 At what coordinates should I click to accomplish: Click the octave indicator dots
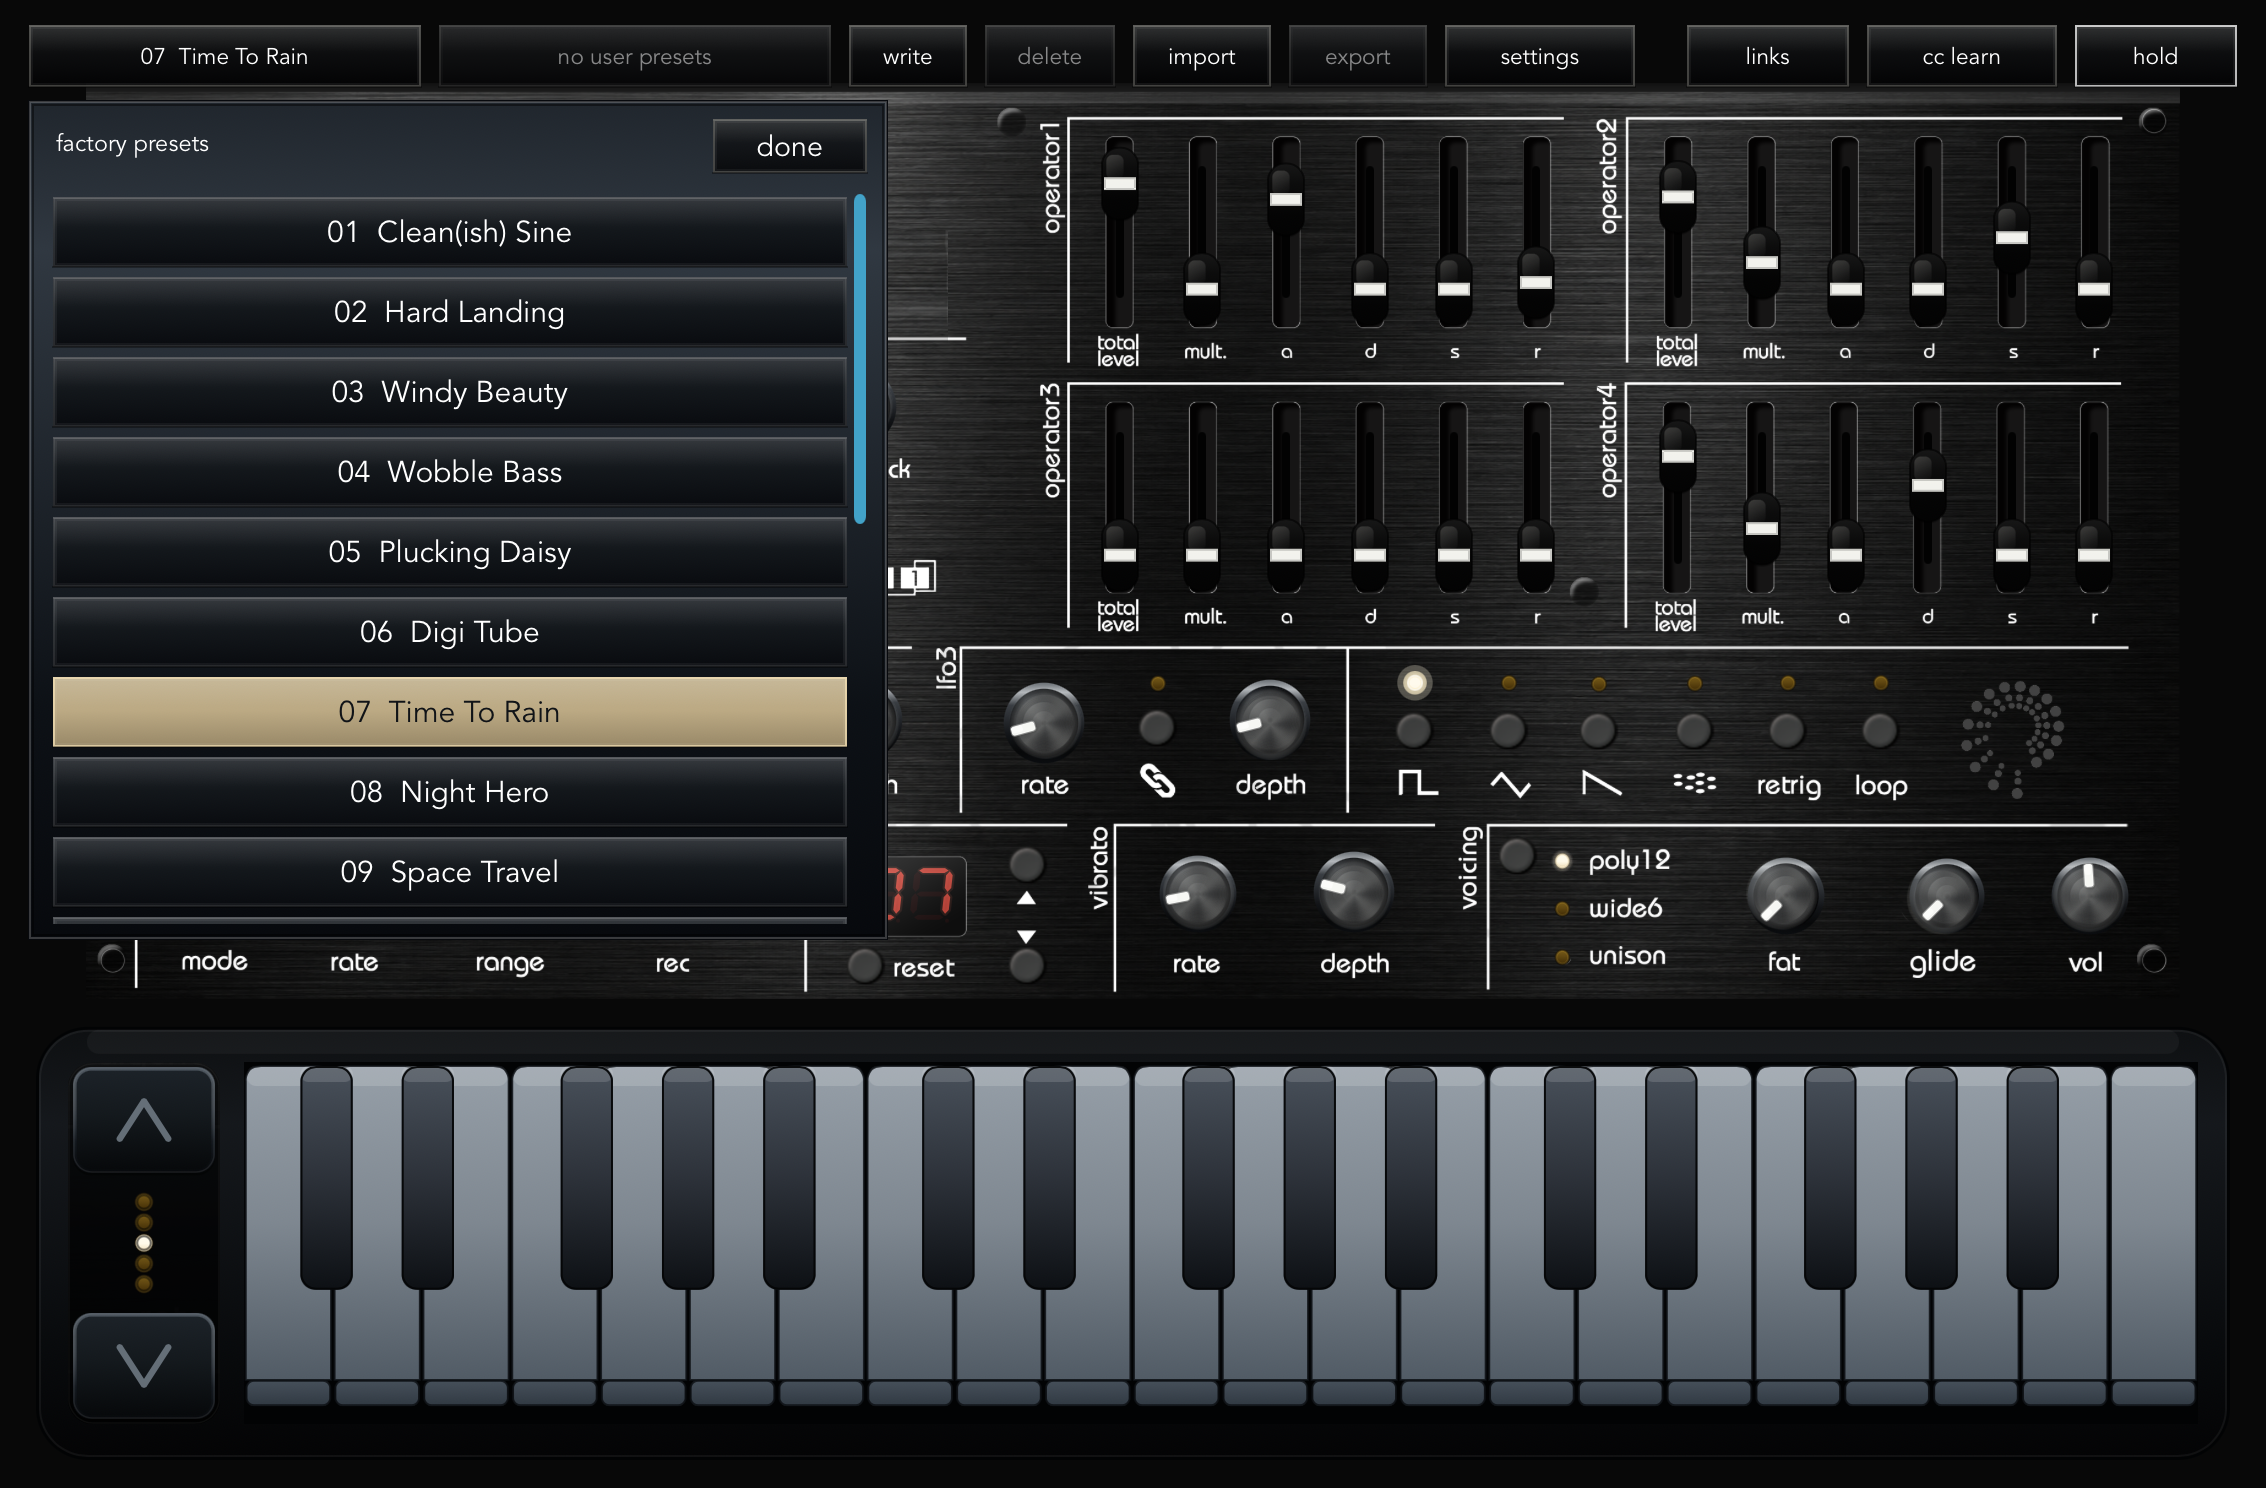(x=144, y=1243)
